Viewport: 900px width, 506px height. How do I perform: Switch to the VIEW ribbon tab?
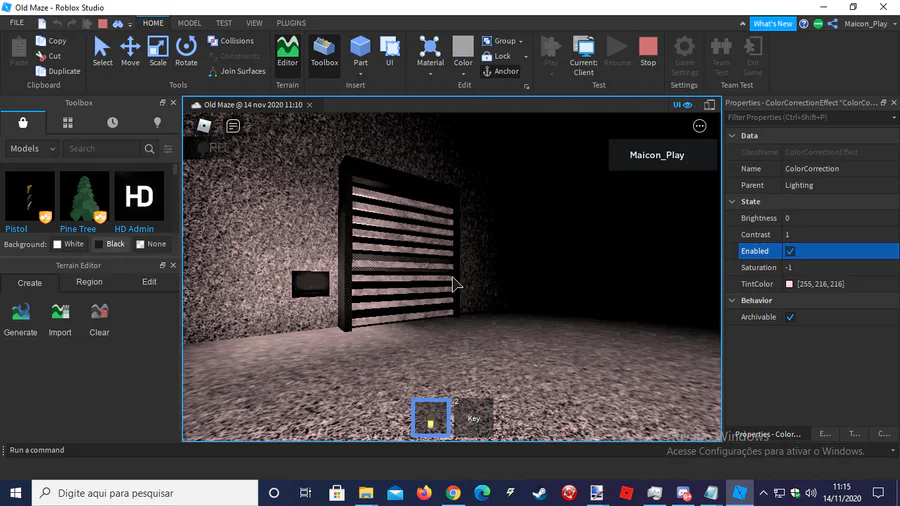pyautogui.click(x=254, y=23)
